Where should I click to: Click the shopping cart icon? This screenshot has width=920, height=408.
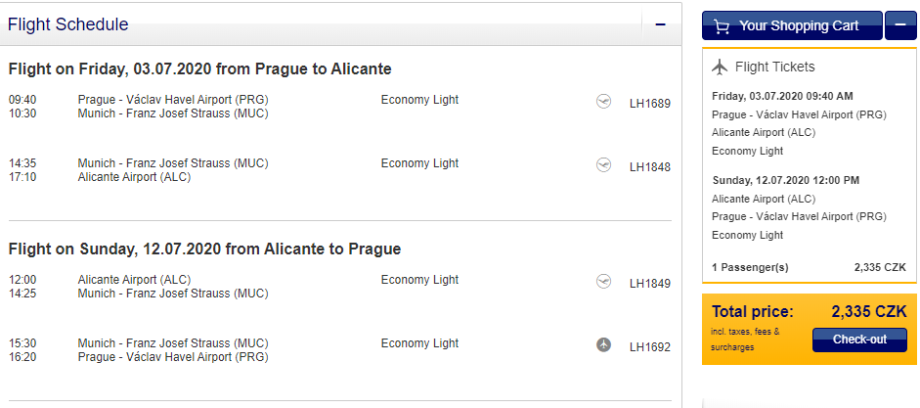click(720, 26)
